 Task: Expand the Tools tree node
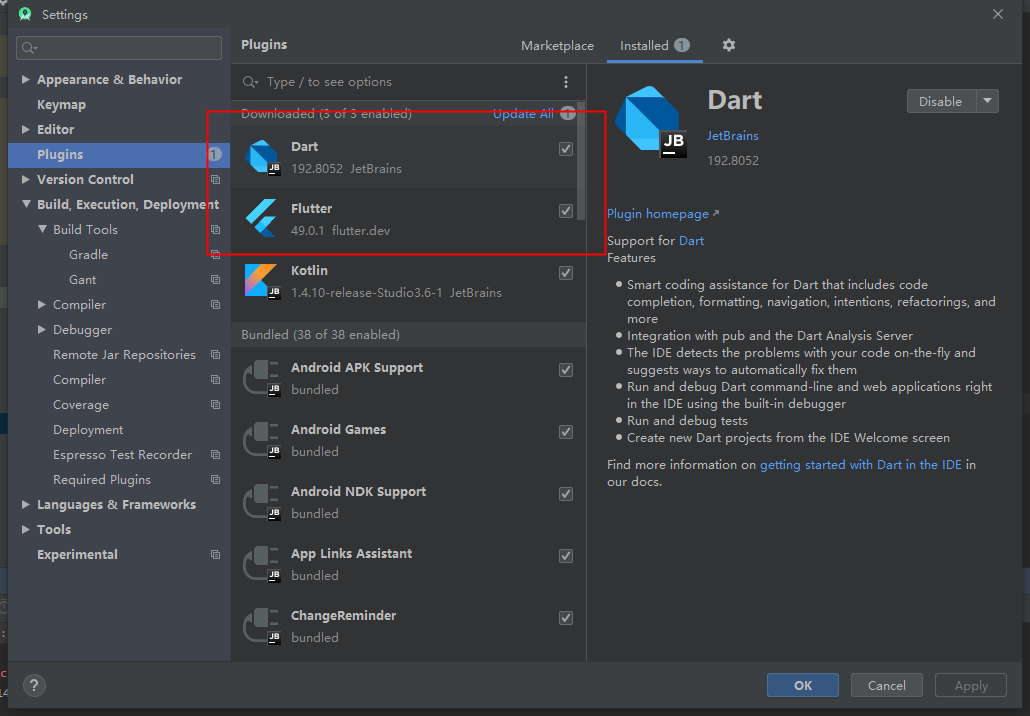click(26, 529)
